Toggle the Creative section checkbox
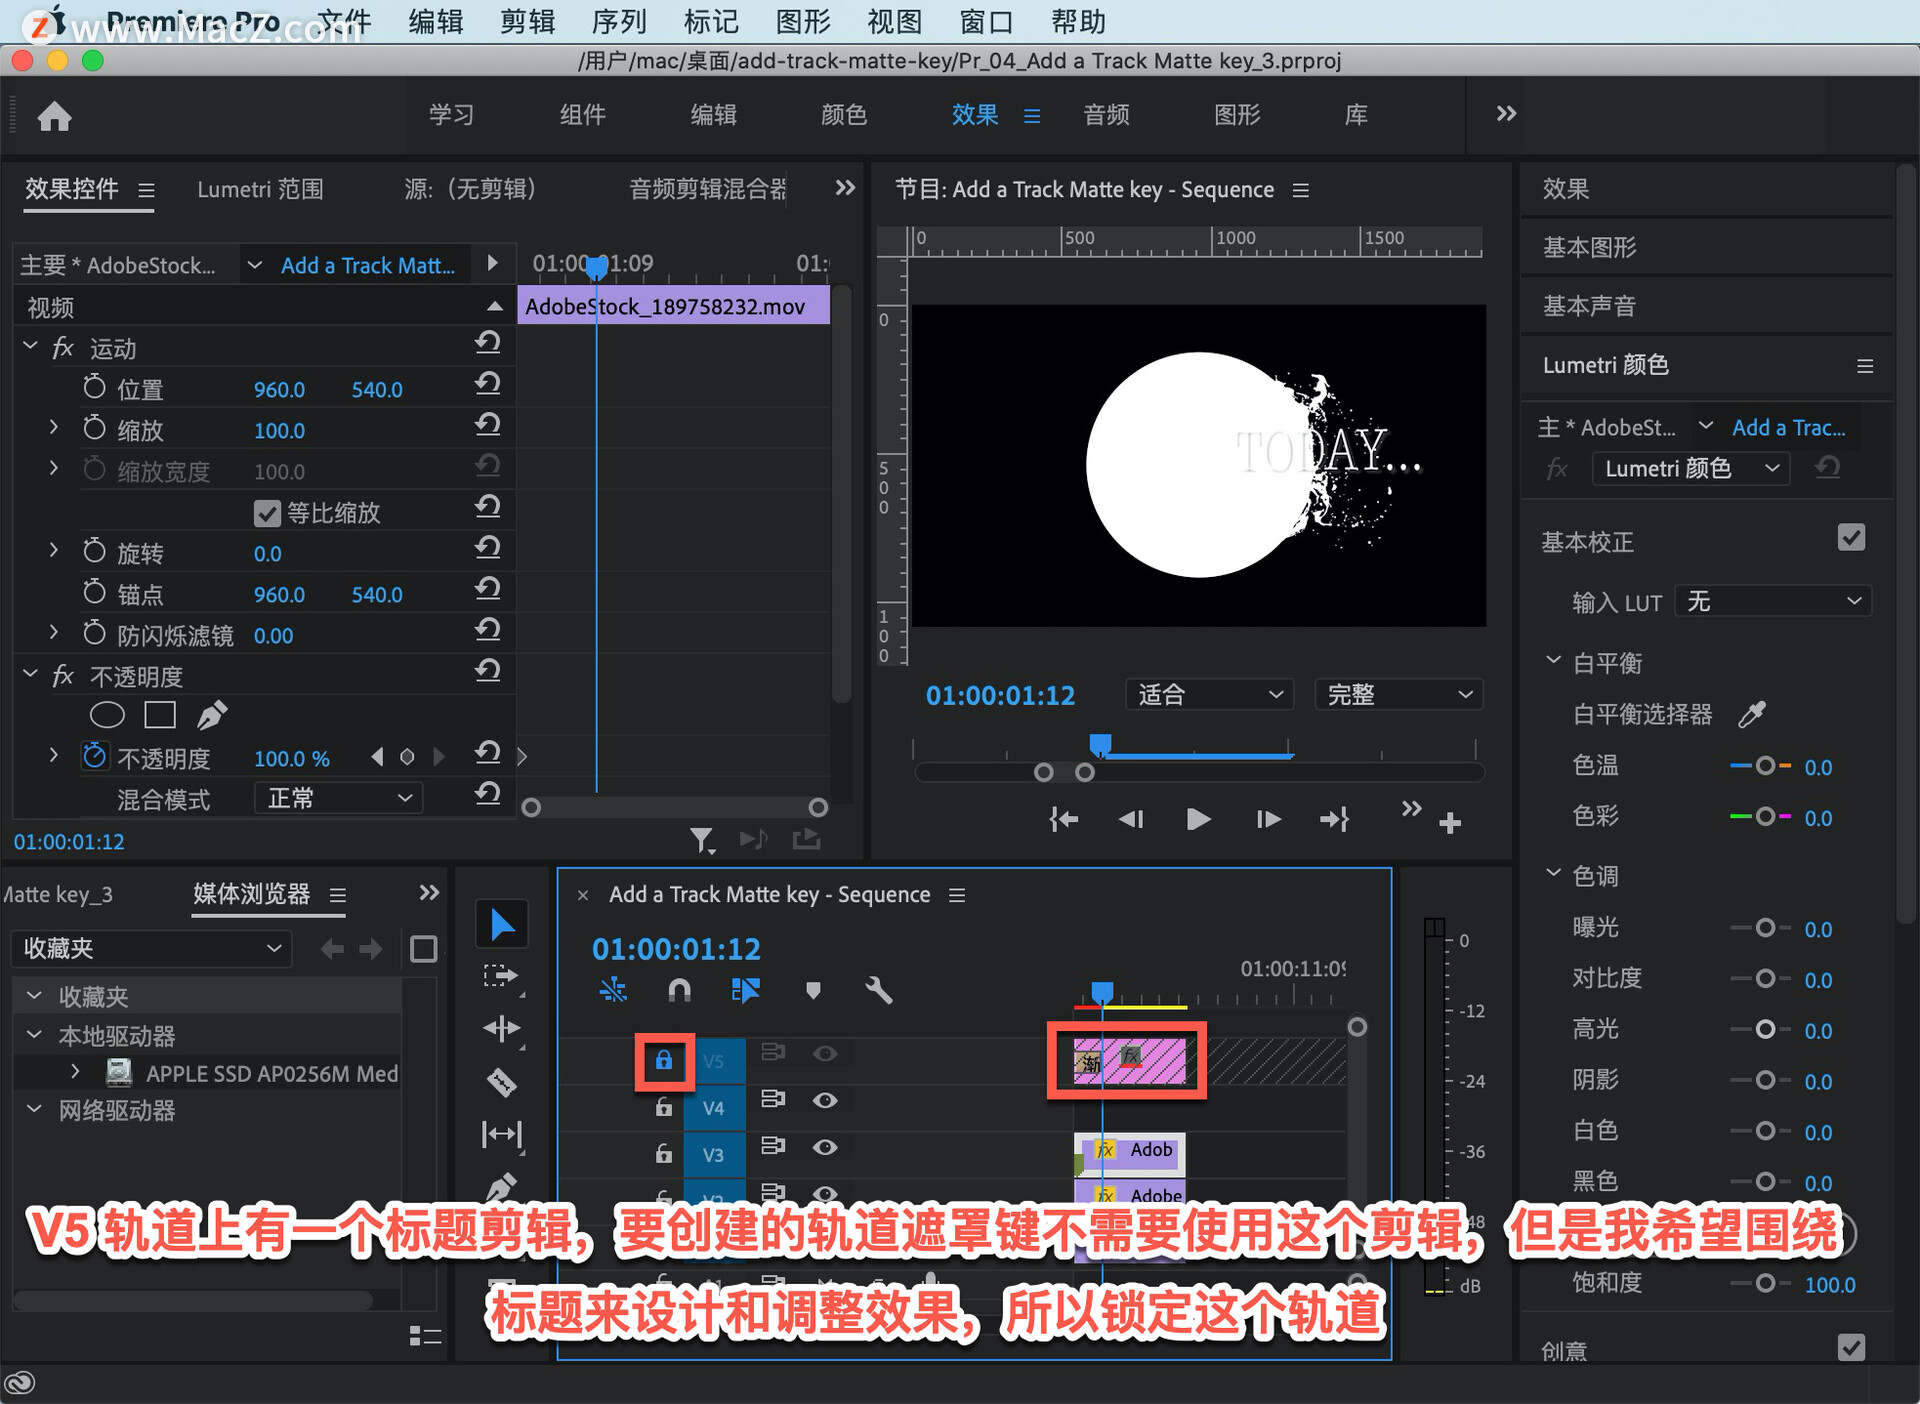 pos(1851,1347)
